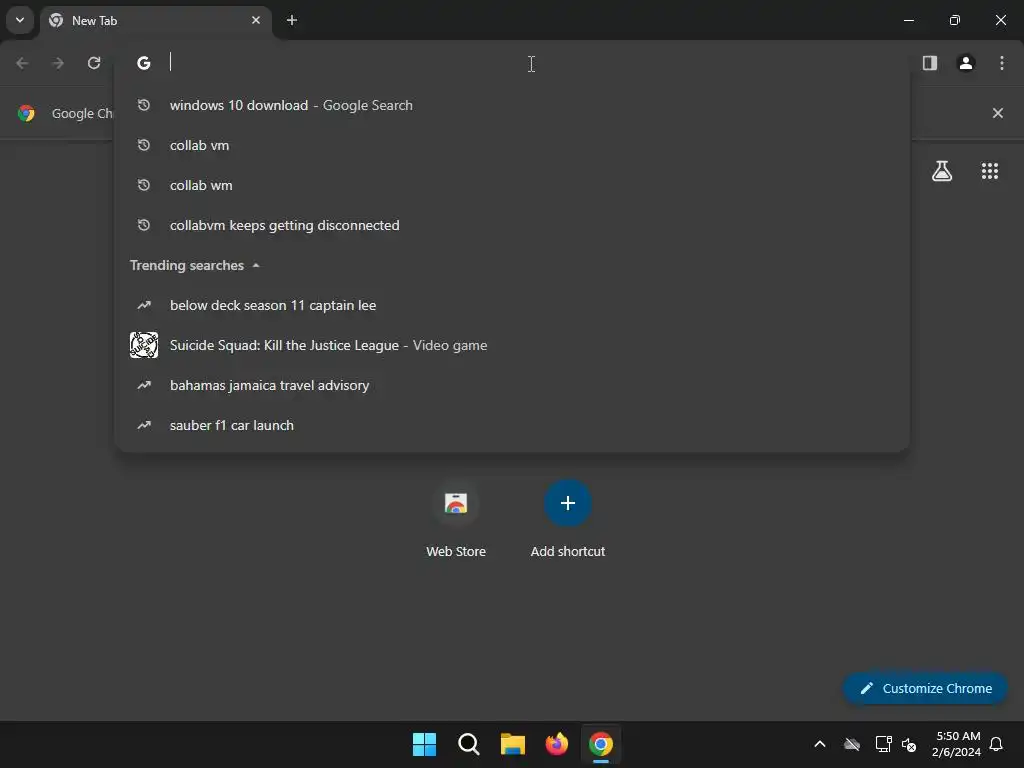Dismiss the Google Chrome info bar
Screen dimensions: 1024x768
[x=998, y=113]
